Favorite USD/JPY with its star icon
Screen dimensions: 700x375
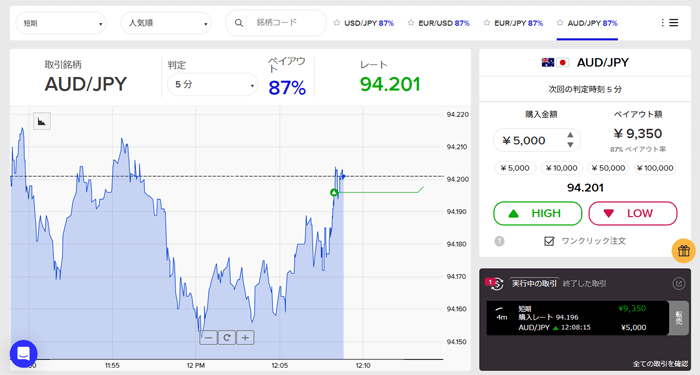(x=337, y=23)
